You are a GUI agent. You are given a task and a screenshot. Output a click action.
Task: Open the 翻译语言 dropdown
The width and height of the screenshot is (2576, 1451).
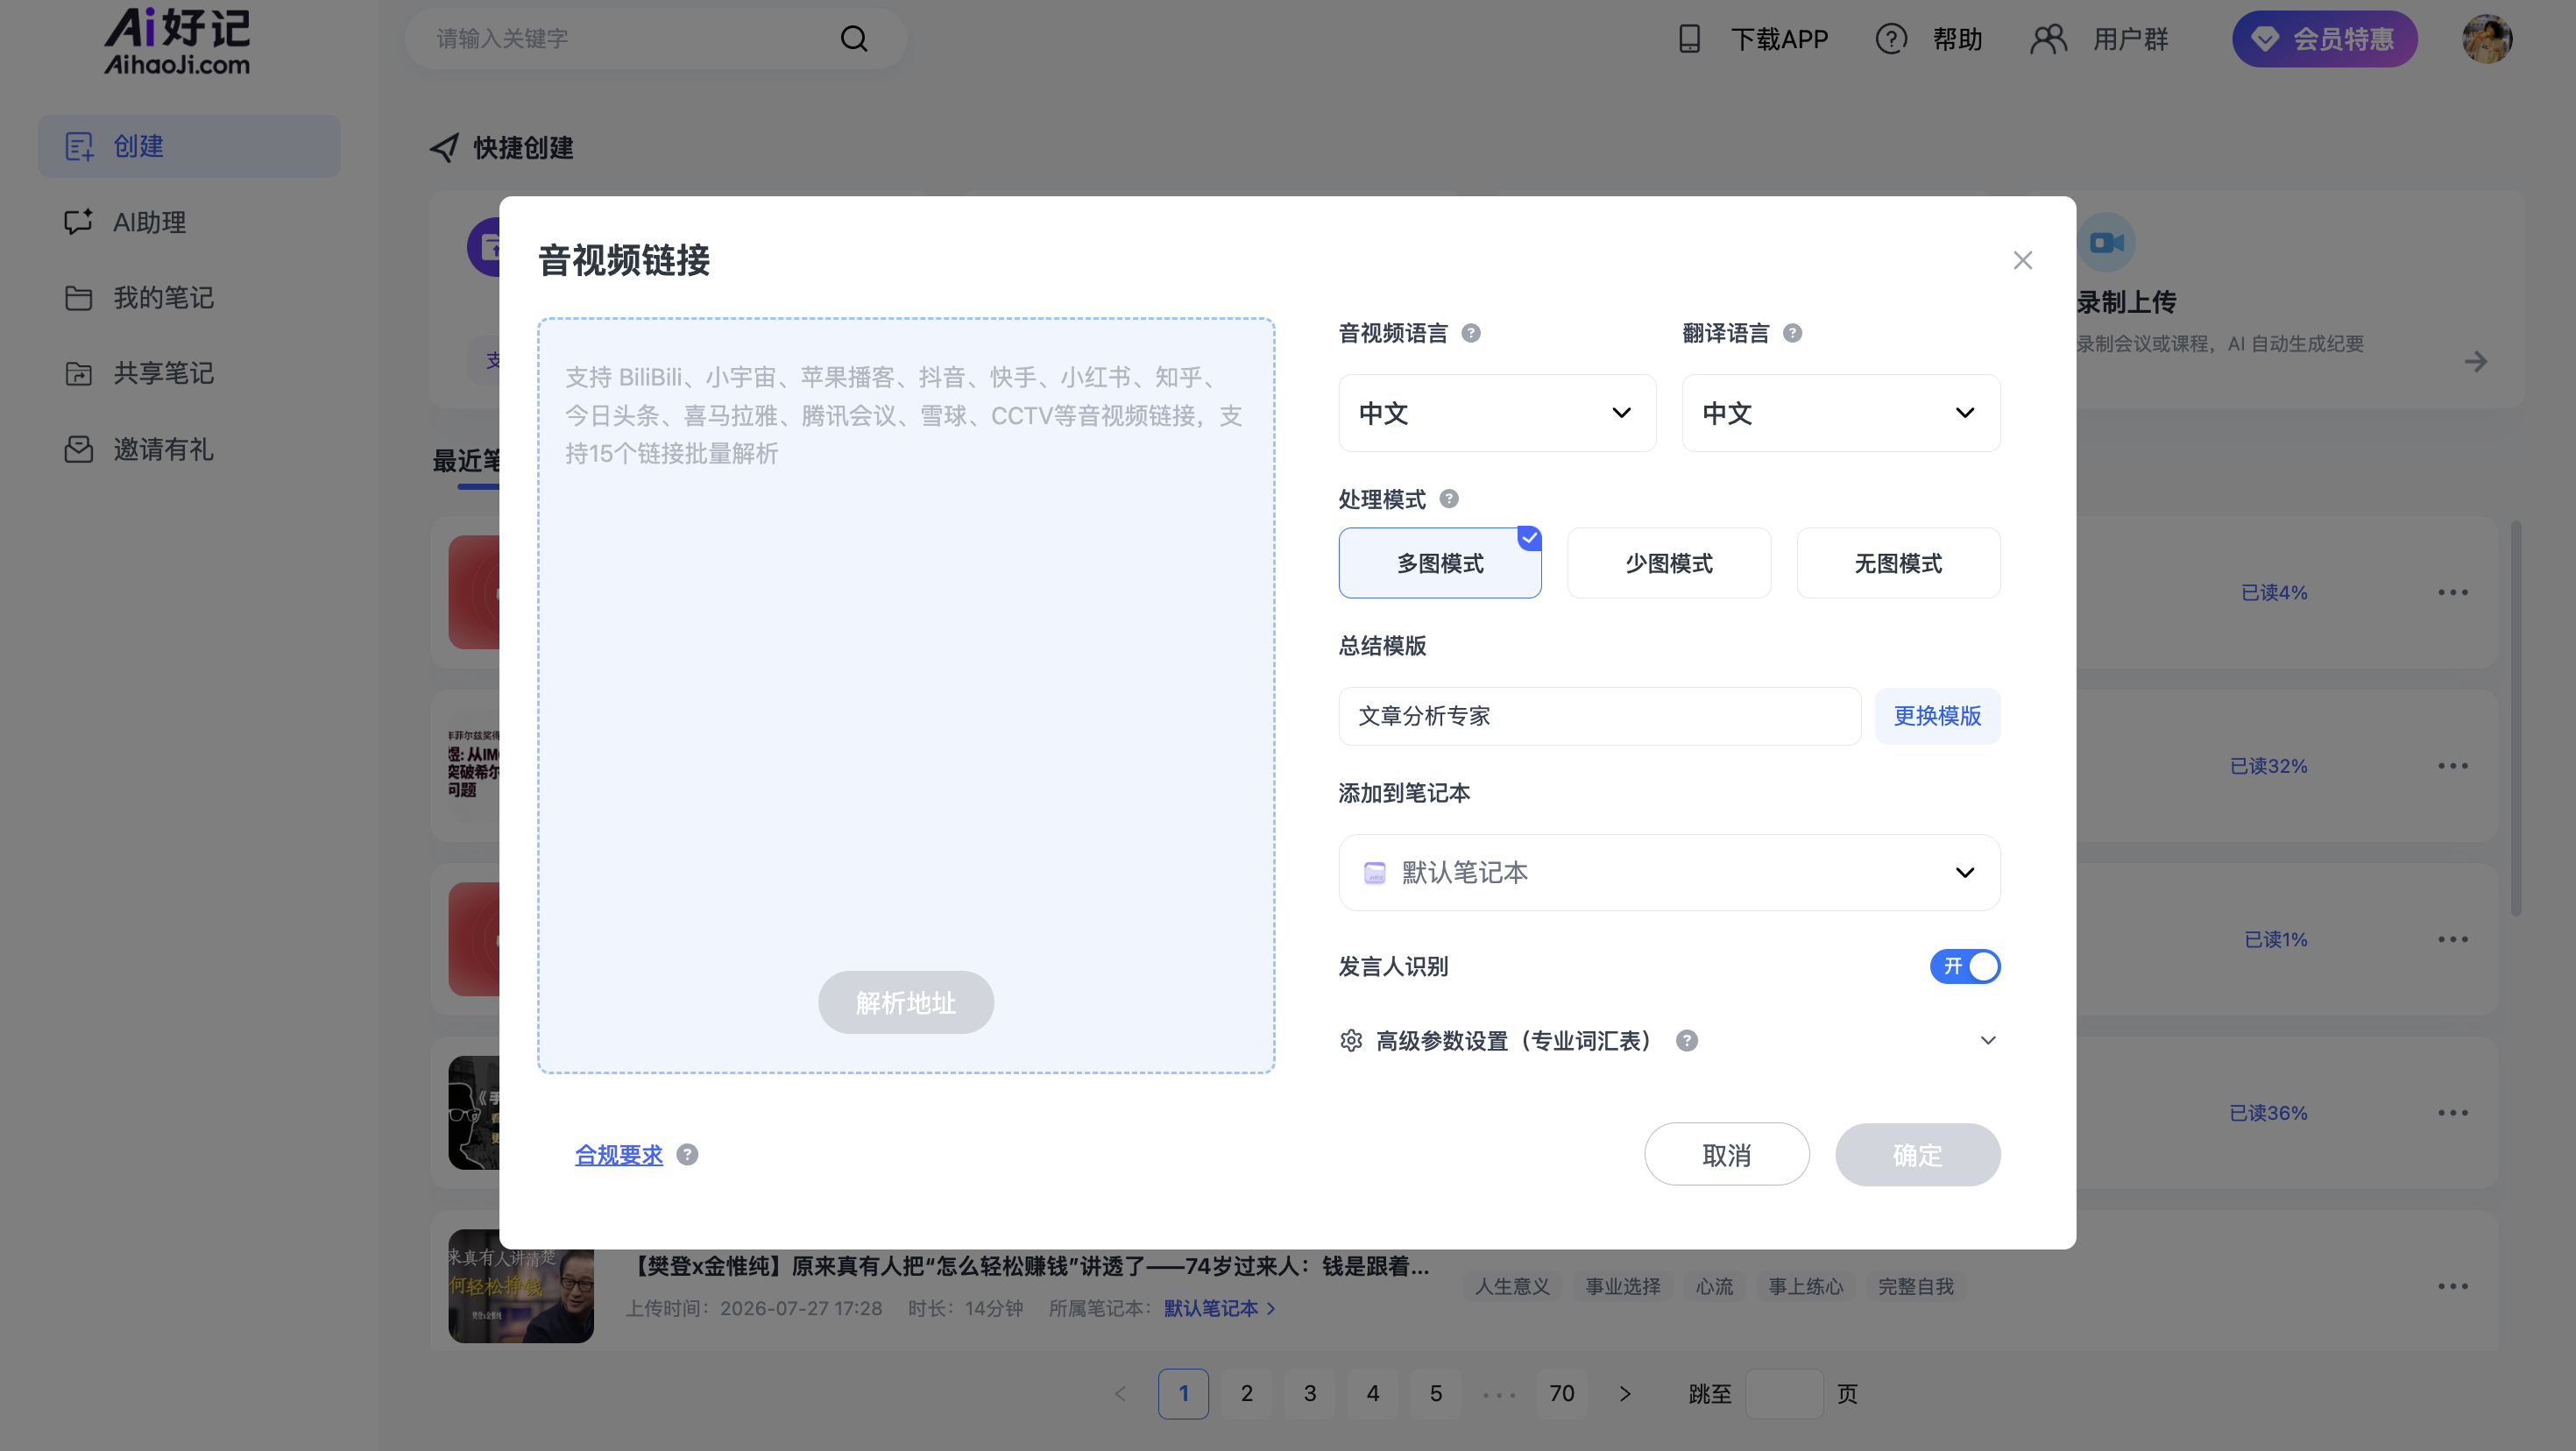[x=1841, y=413]
